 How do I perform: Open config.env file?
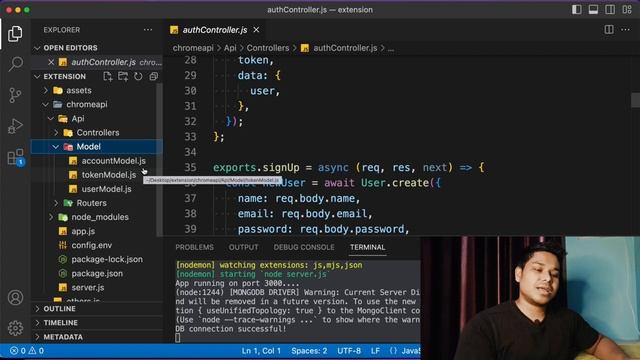(91, 245)
